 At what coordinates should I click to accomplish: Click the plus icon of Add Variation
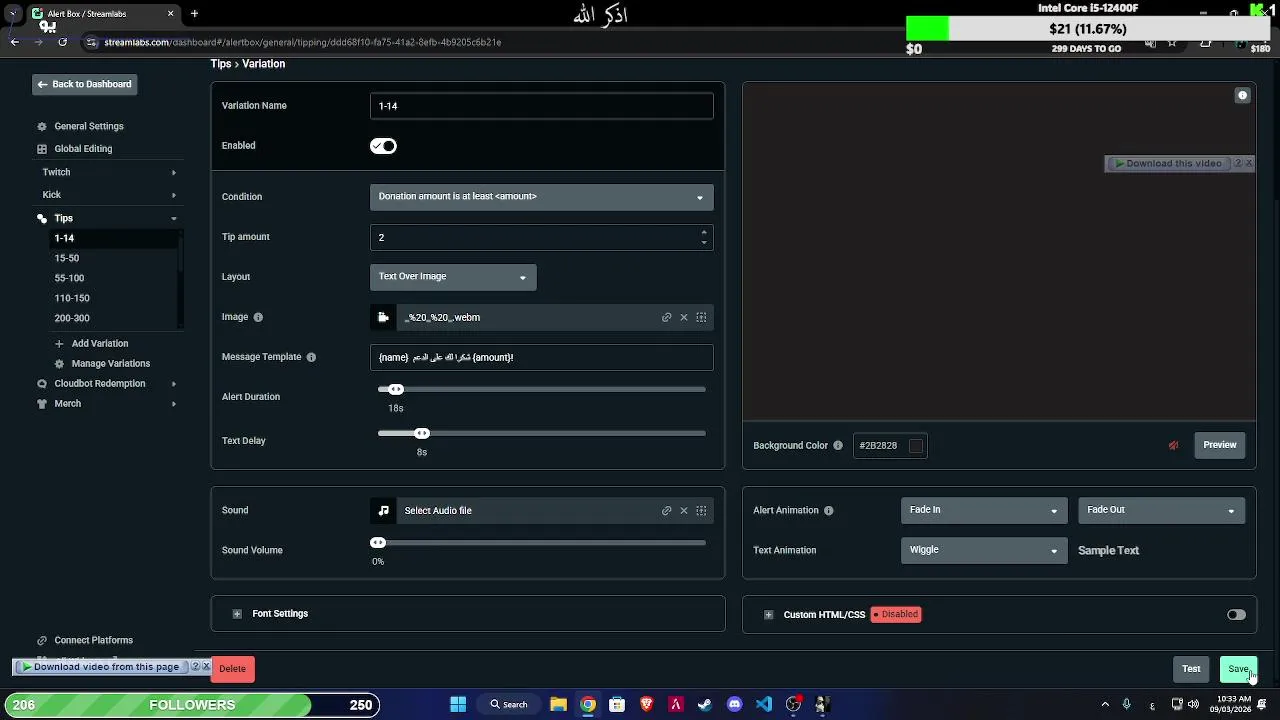(x=59, y=344)
